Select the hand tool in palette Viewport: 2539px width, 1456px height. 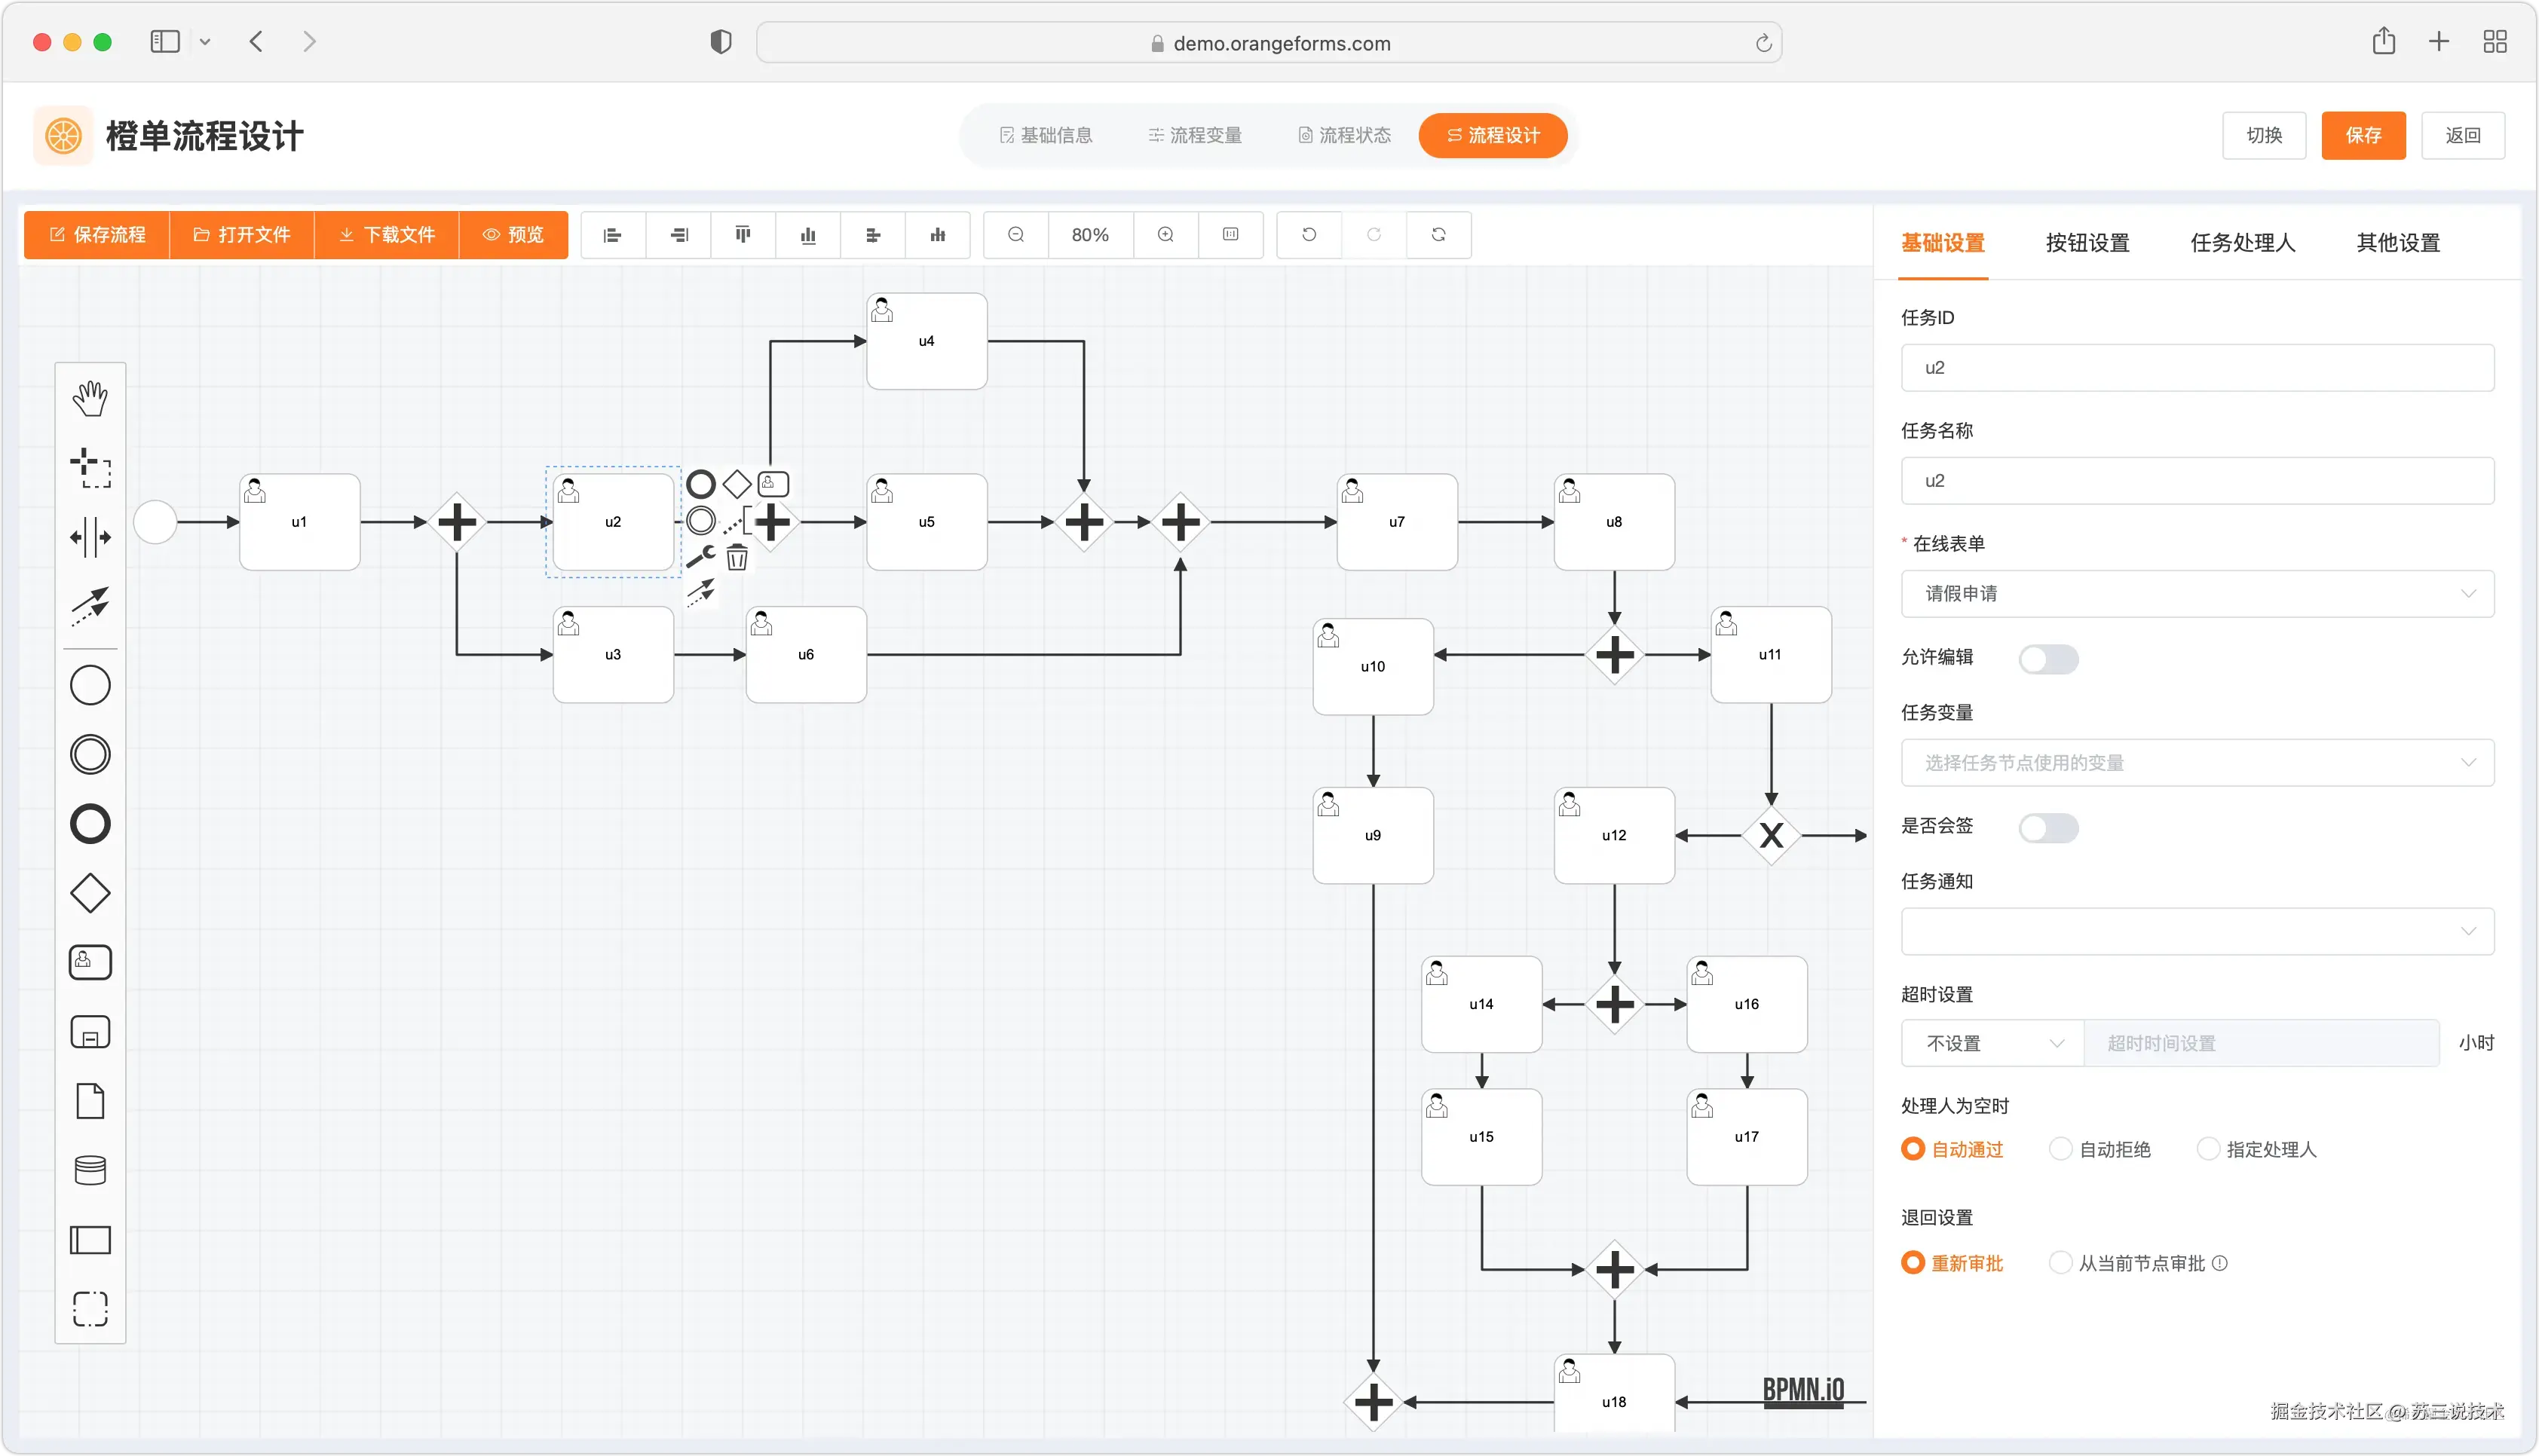[90, 398]
